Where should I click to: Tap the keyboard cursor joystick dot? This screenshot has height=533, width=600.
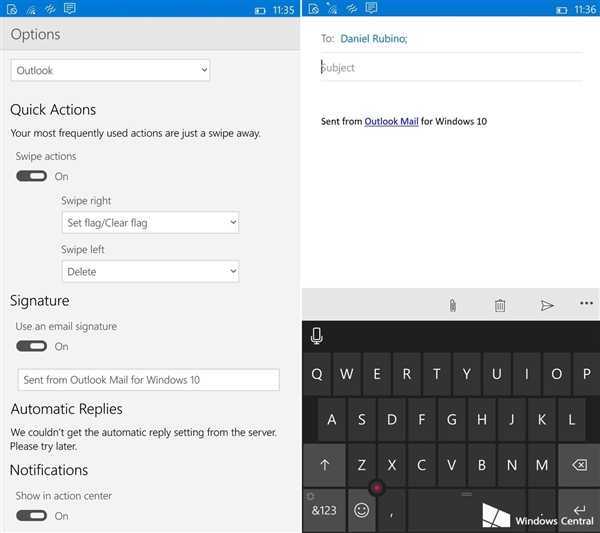pos(377,487)
